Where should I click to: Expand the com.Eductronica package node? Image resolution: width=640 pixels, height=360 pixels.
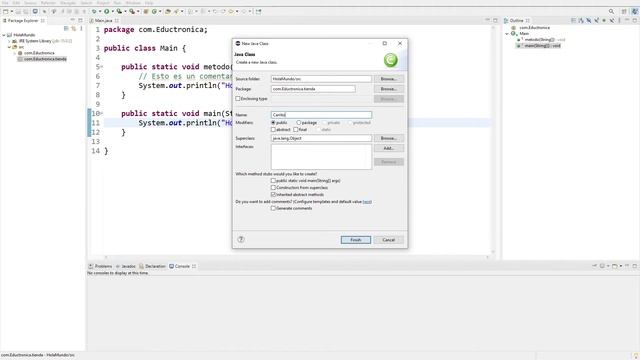point(15,53)
